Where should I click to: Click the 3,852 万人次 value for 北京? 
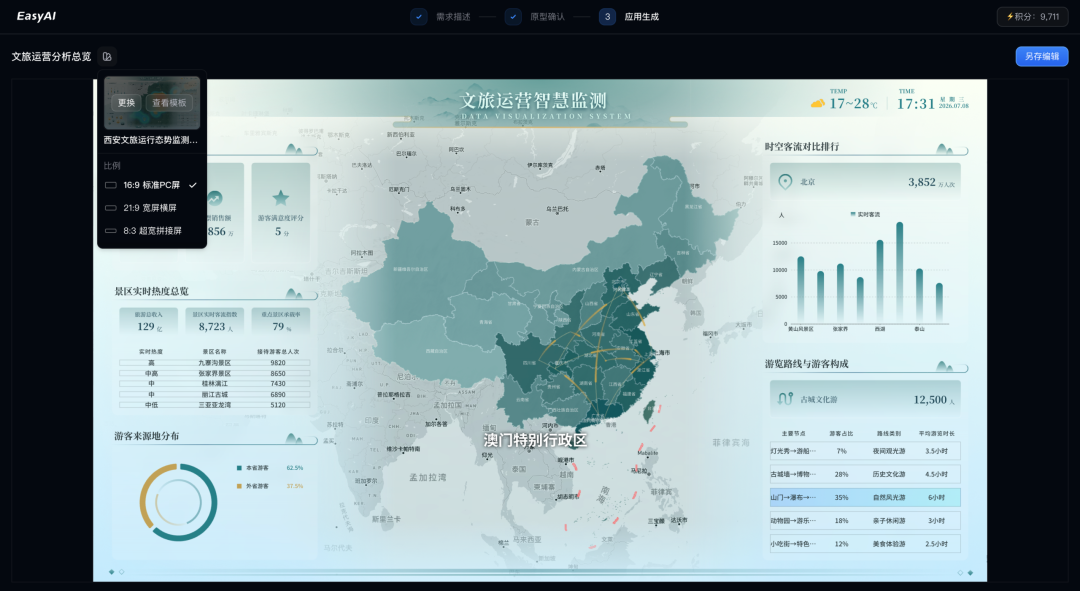pyautogui.click(x=931, y=183)
